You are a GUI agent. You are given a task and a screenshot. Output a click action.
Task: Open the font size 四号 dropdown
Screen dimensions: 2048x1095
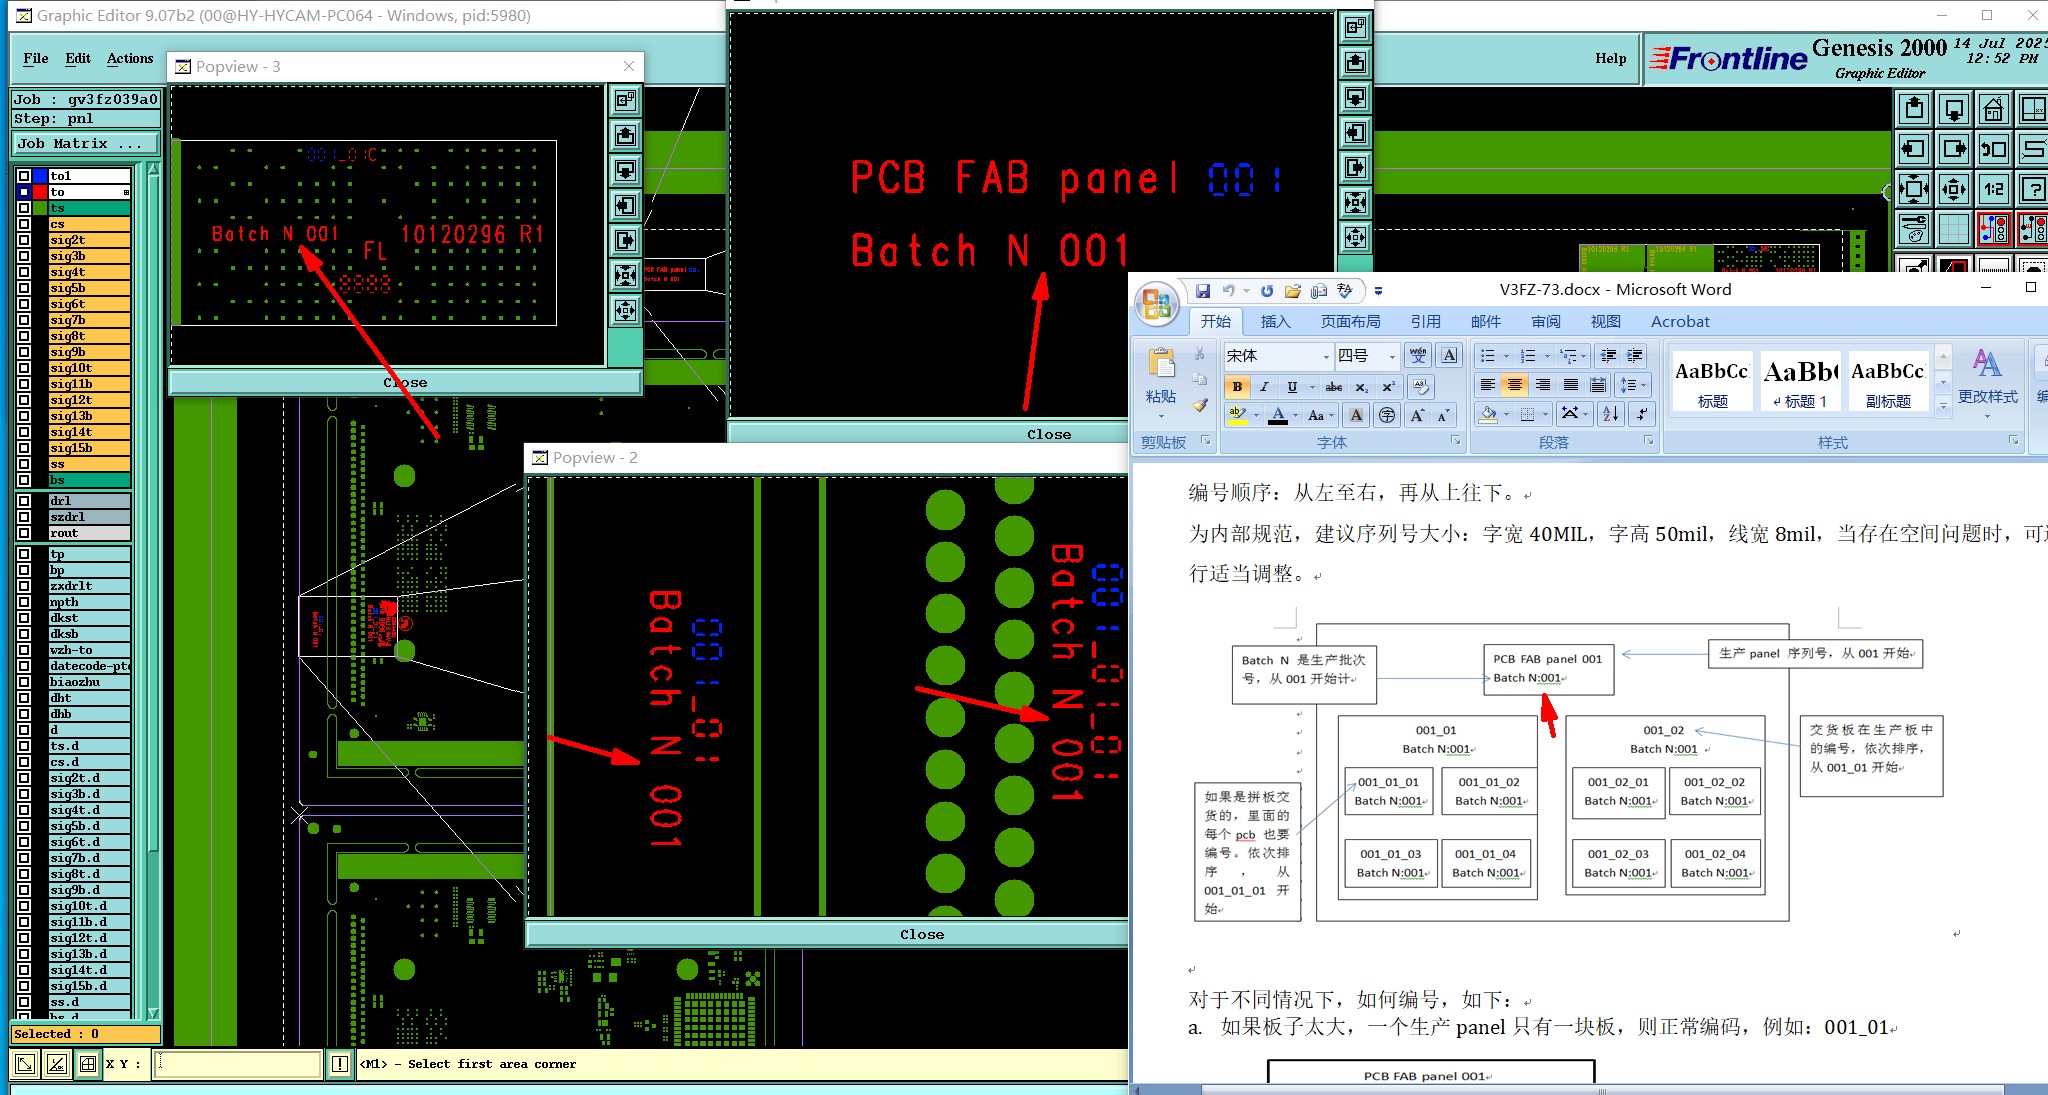tap(1391, 356)
